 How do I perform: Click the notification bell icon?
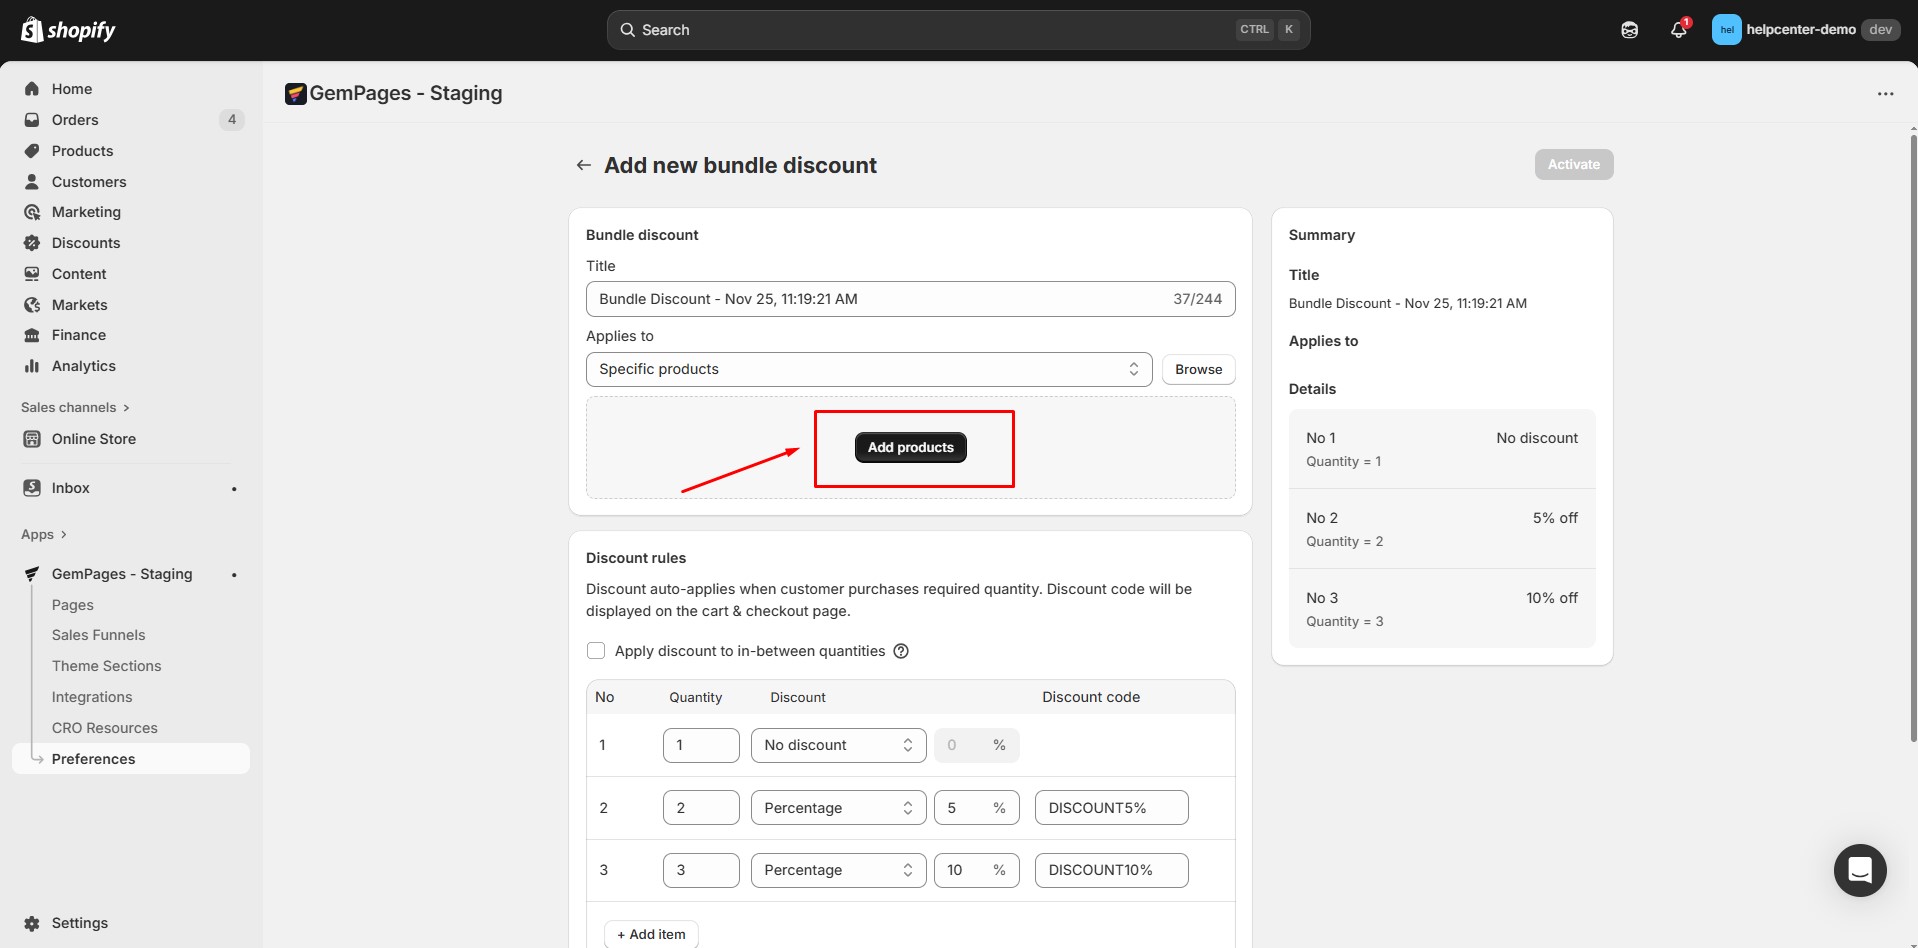coord(1678,30)
